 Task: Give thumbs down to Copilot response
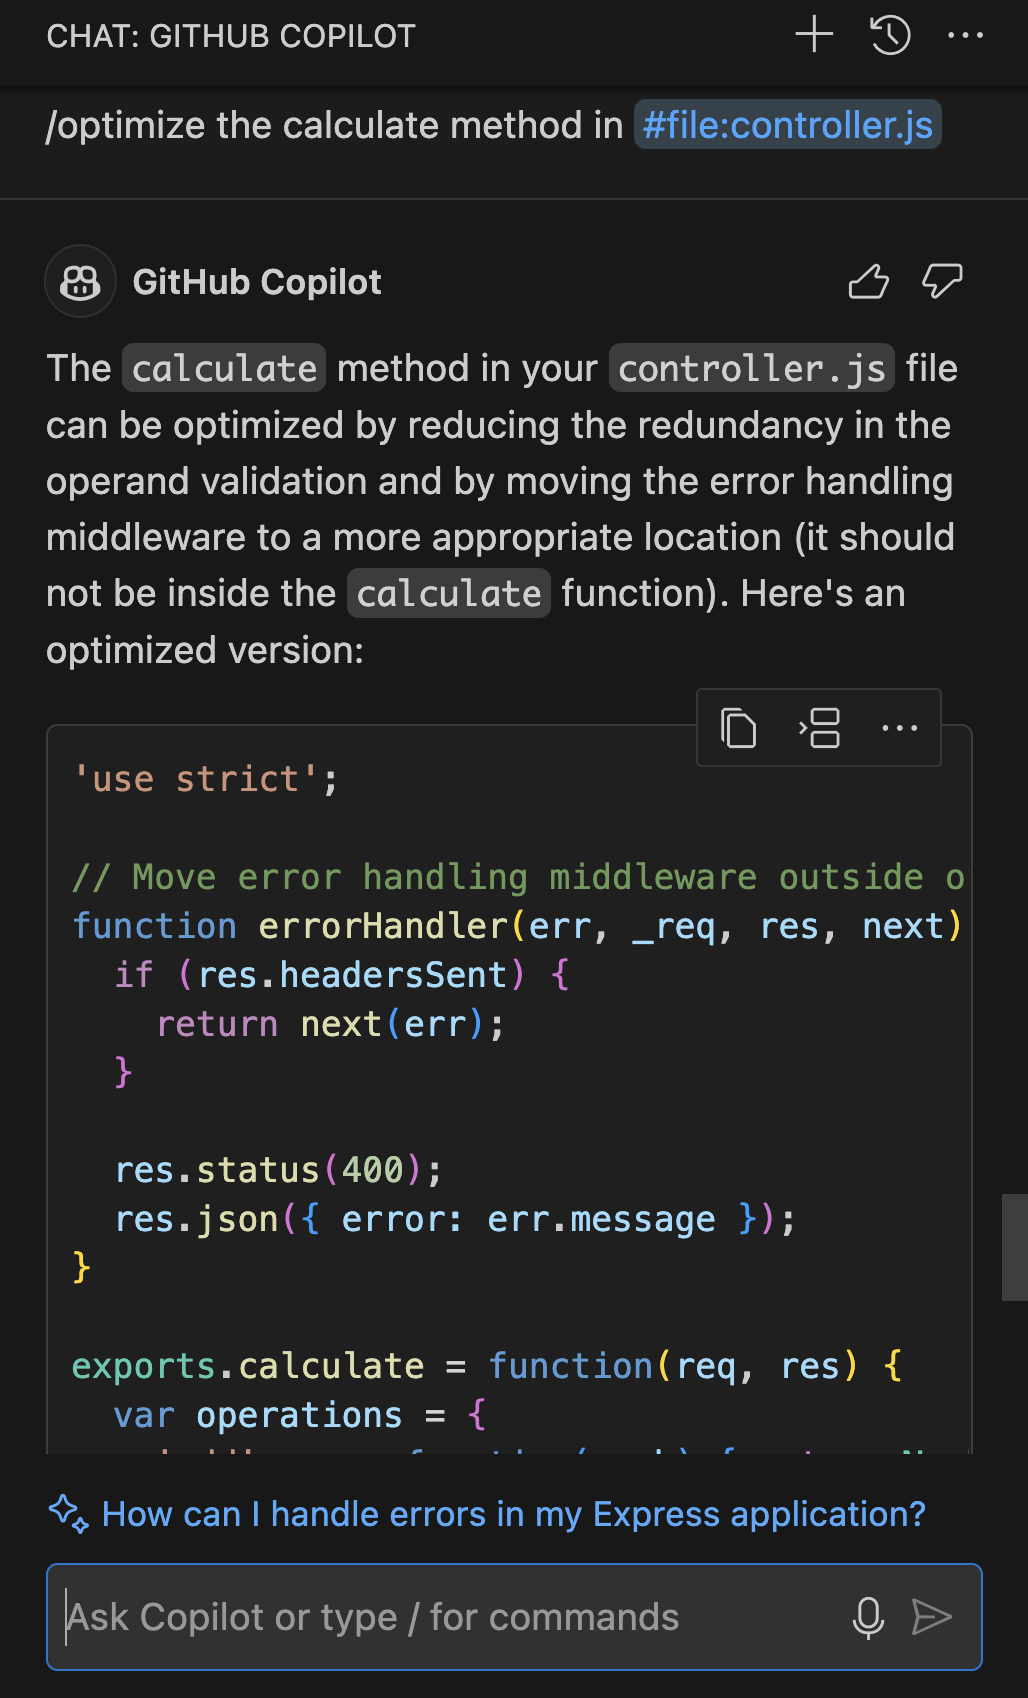click(942, 281)
